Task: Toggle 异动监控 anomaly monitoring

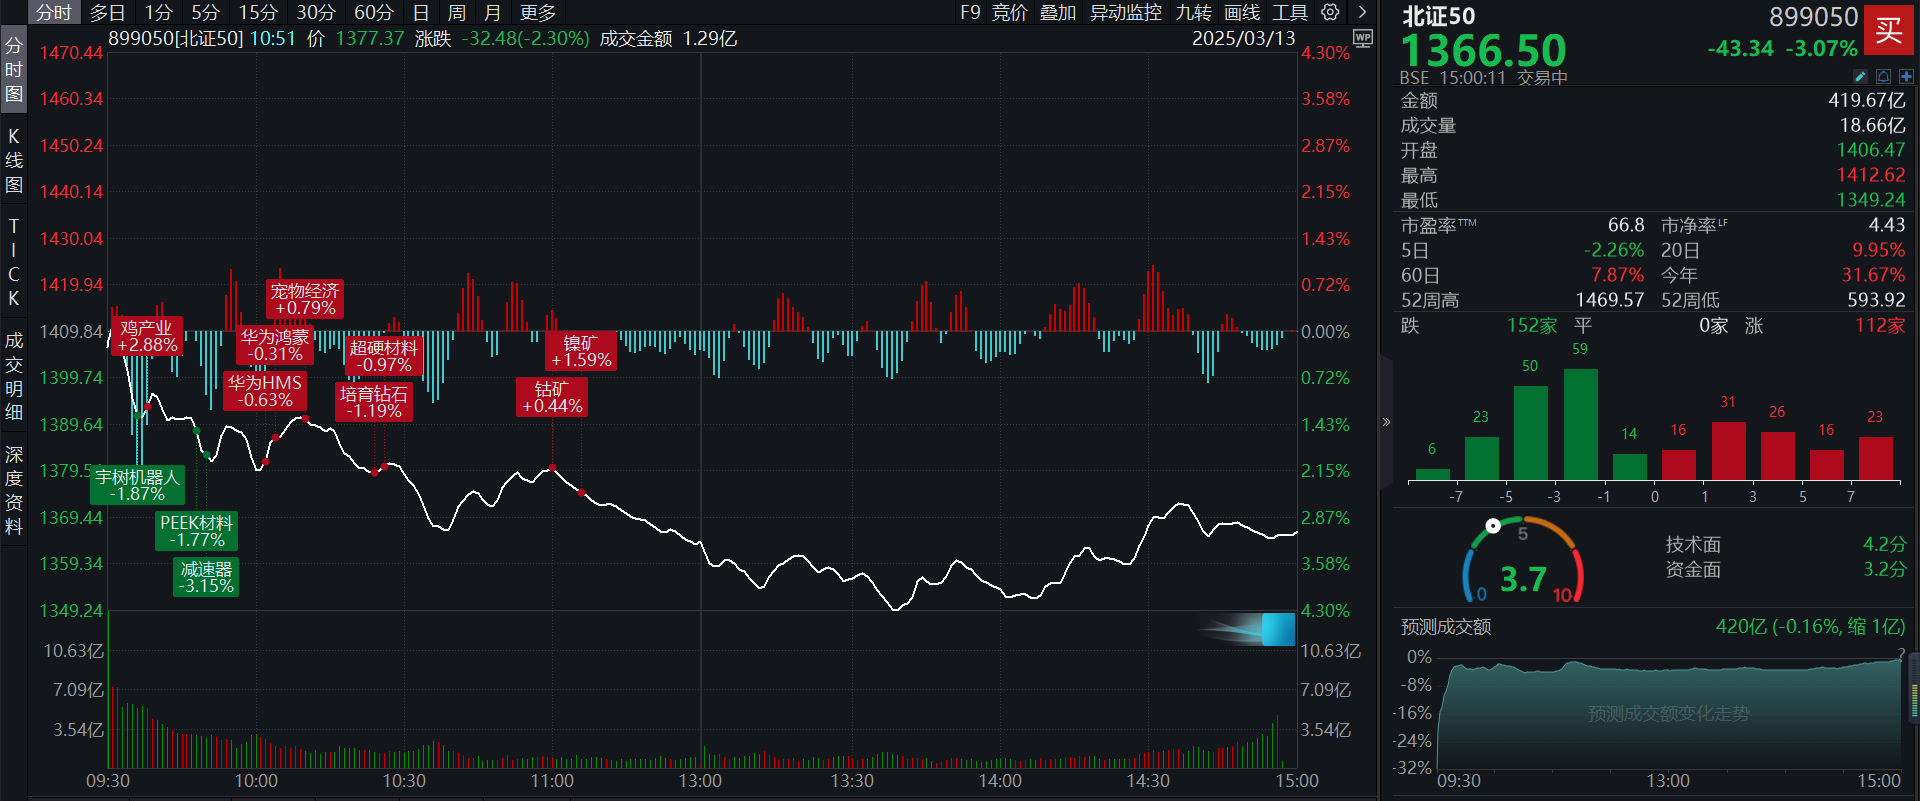Action: (1125, 12)
